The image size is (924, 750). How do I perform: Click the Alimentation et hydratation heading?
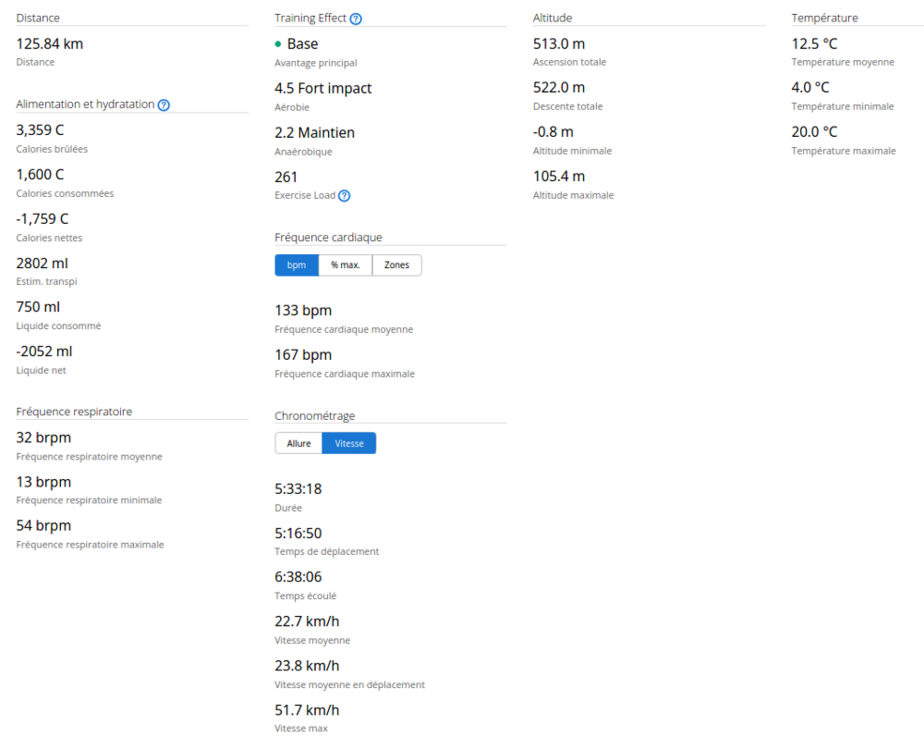85,104
